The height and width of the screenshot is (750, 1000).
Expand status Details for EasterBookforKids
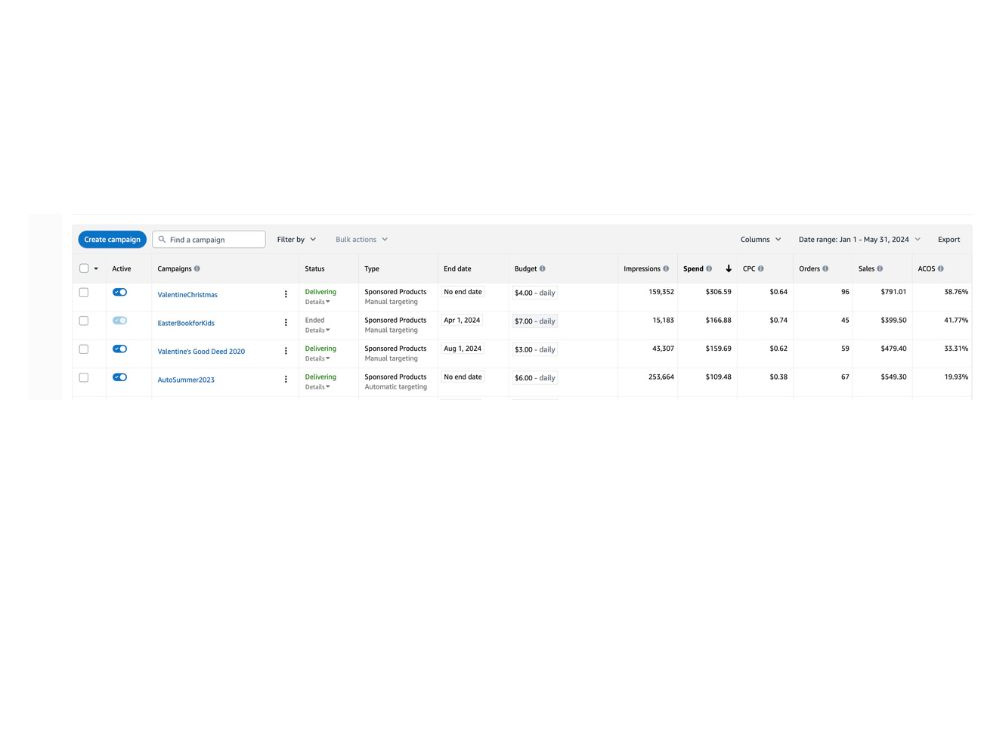[x=317, y=330]
